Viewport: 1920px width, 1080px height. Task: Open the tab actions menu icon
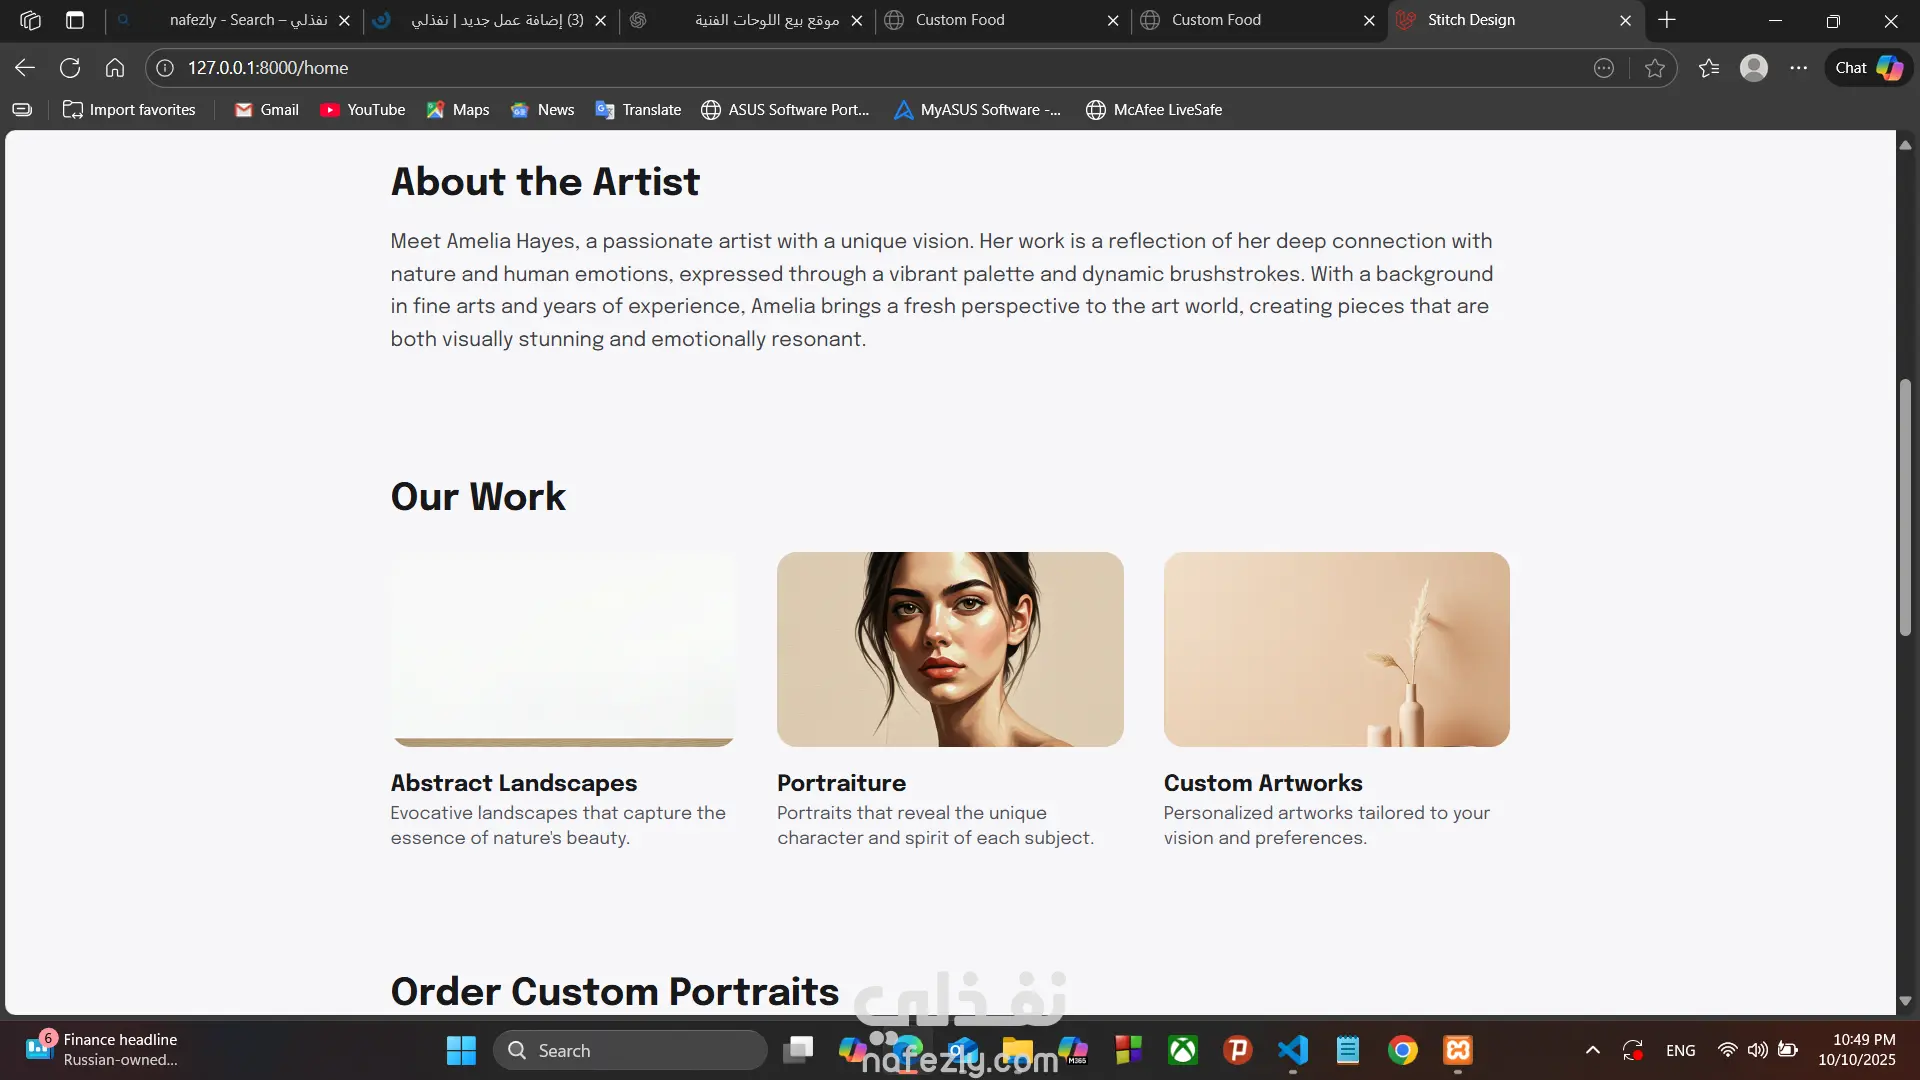75,20
